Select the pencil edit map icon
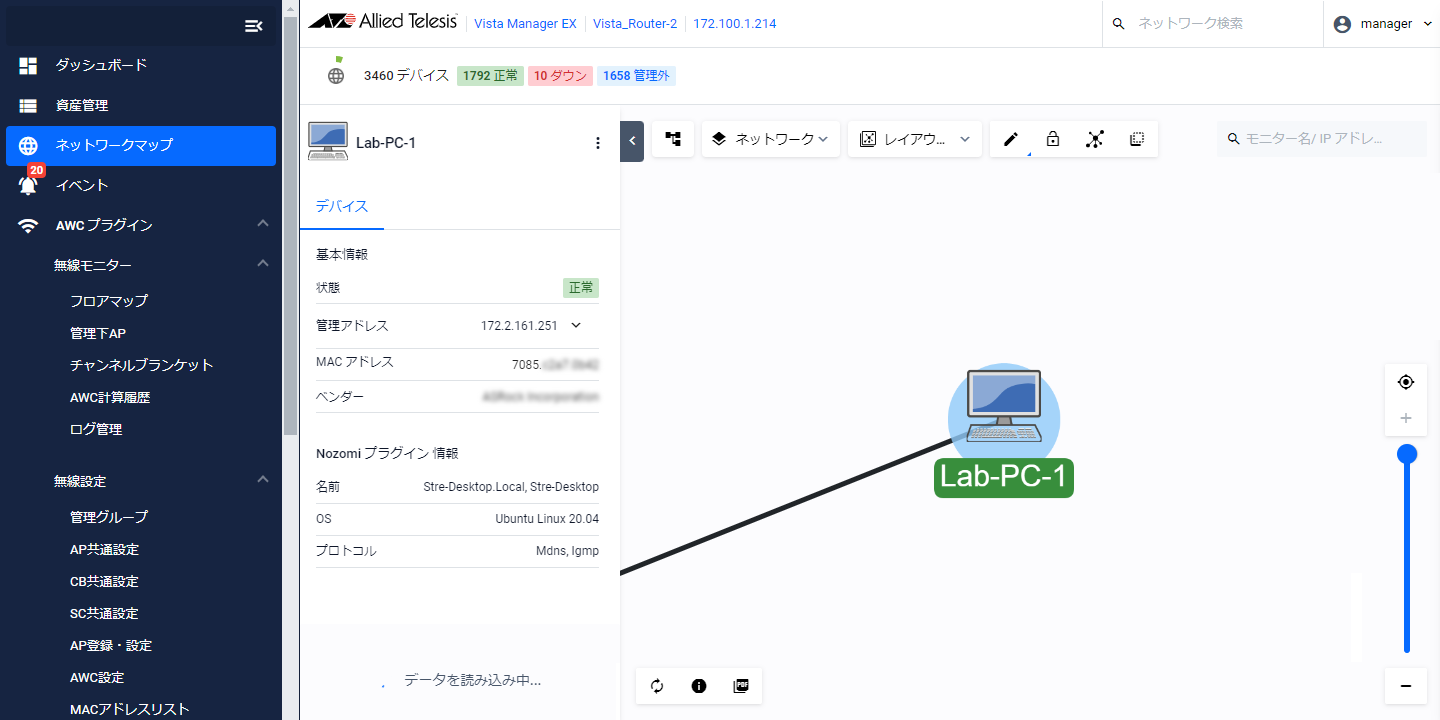The image size is (1440, 720). pos(1011,140)
